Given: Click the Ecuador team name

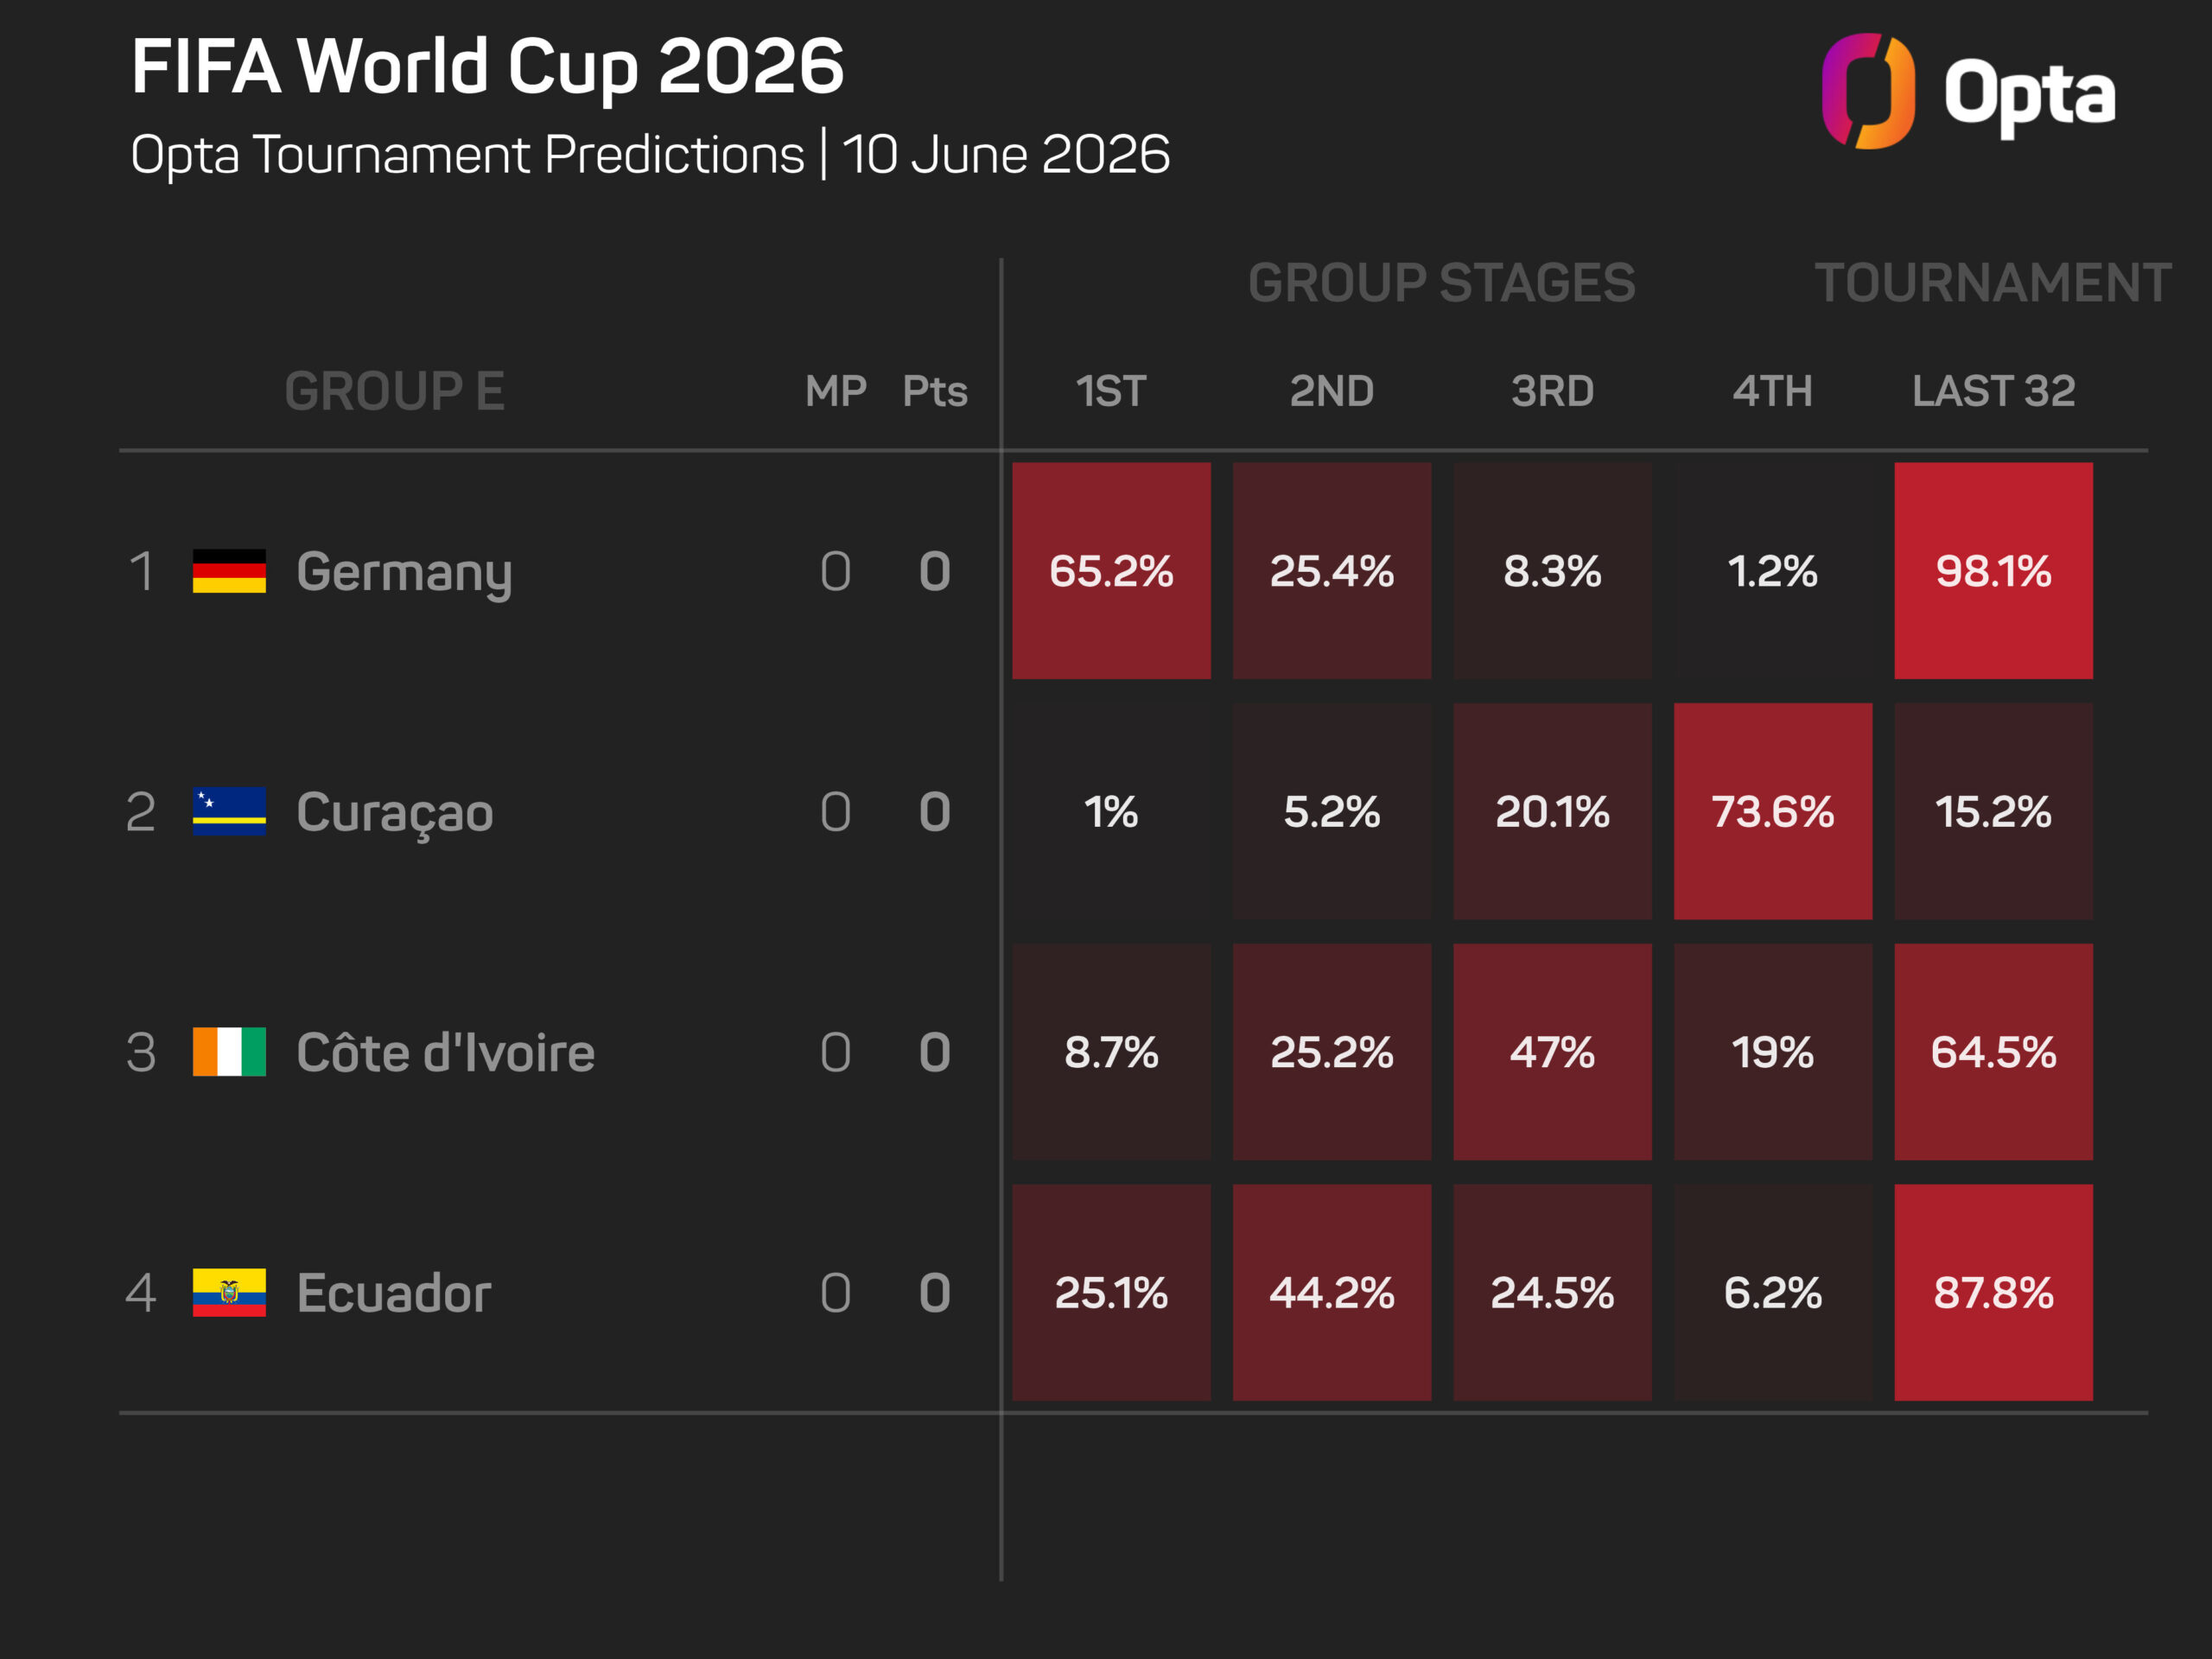Looking at the screenshot, I should [x=394, y=1293].
